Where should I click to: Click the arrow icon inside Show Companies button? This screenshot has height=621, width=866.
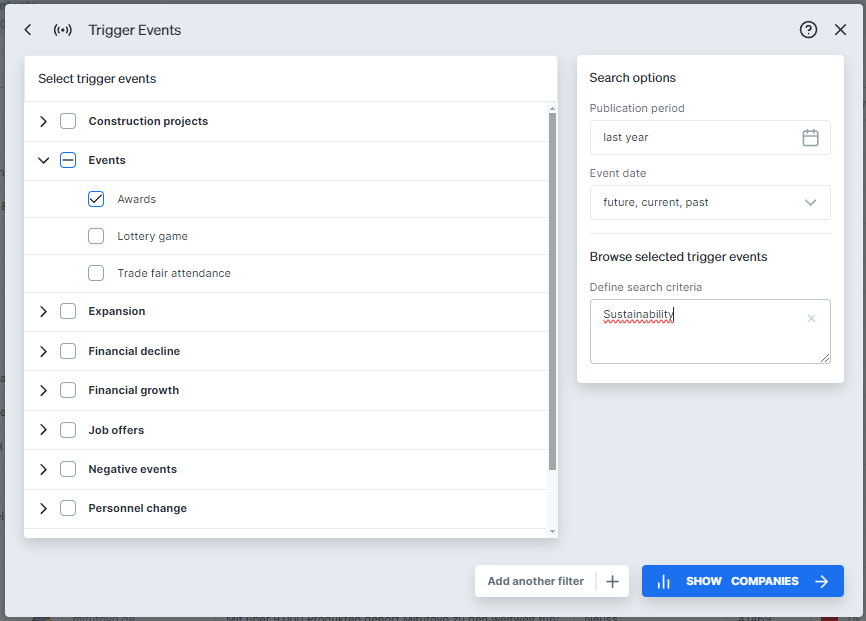[822, 581]
